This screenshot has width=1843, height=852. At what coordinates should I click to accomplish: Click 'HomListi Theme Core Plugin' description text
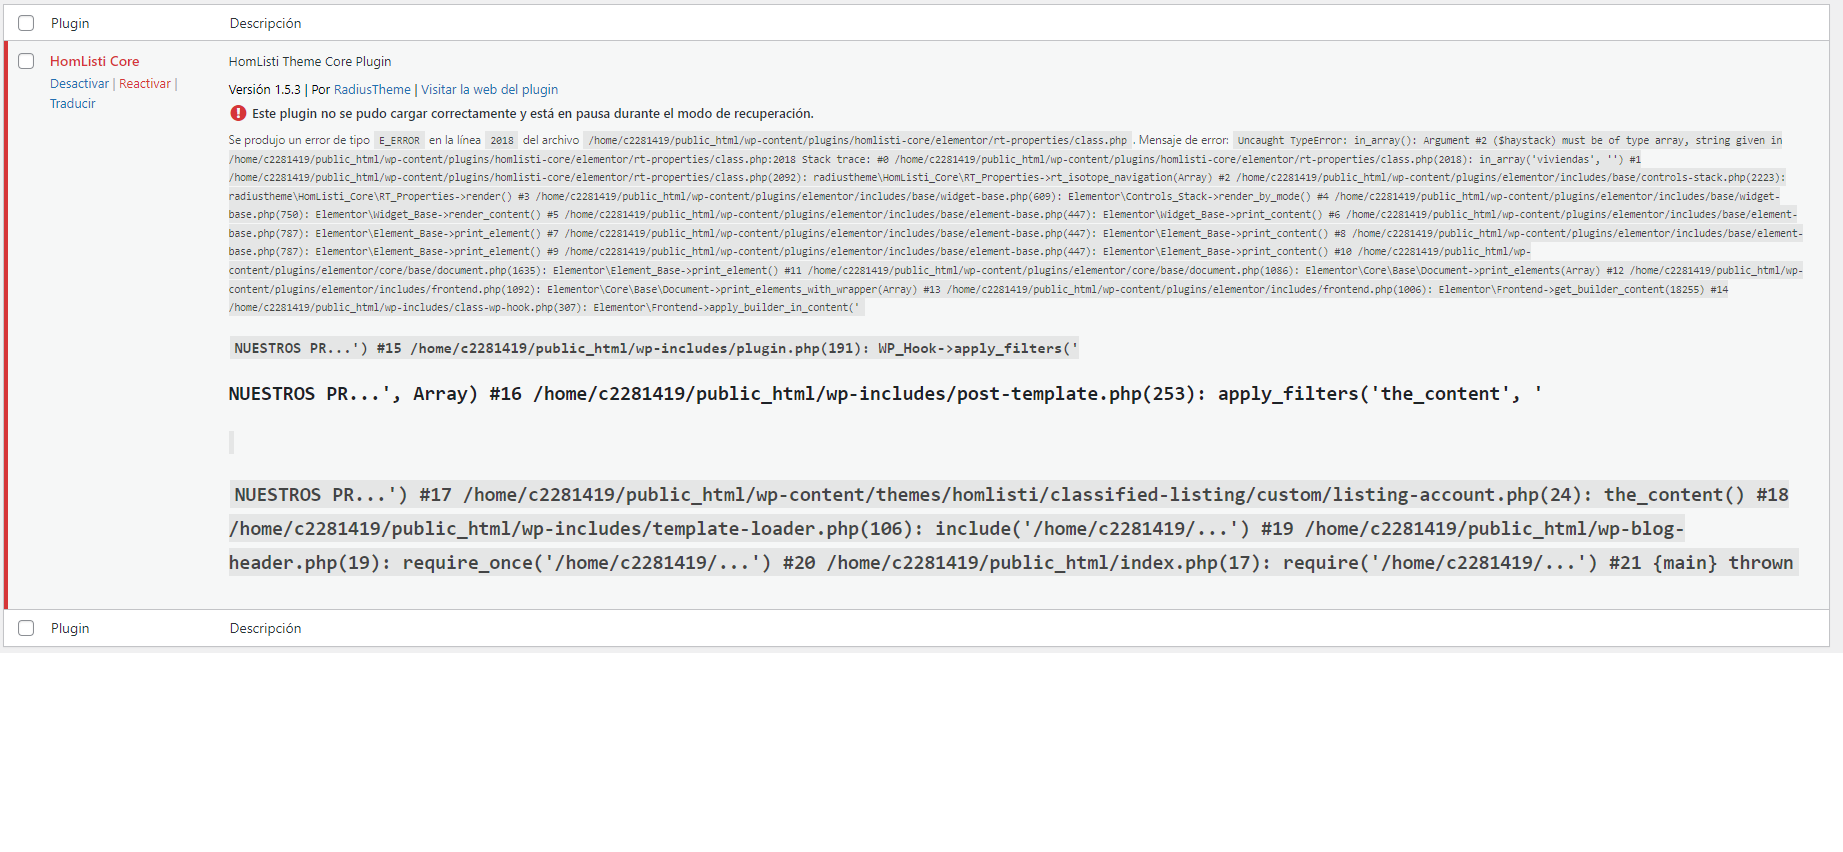[310, 62]
